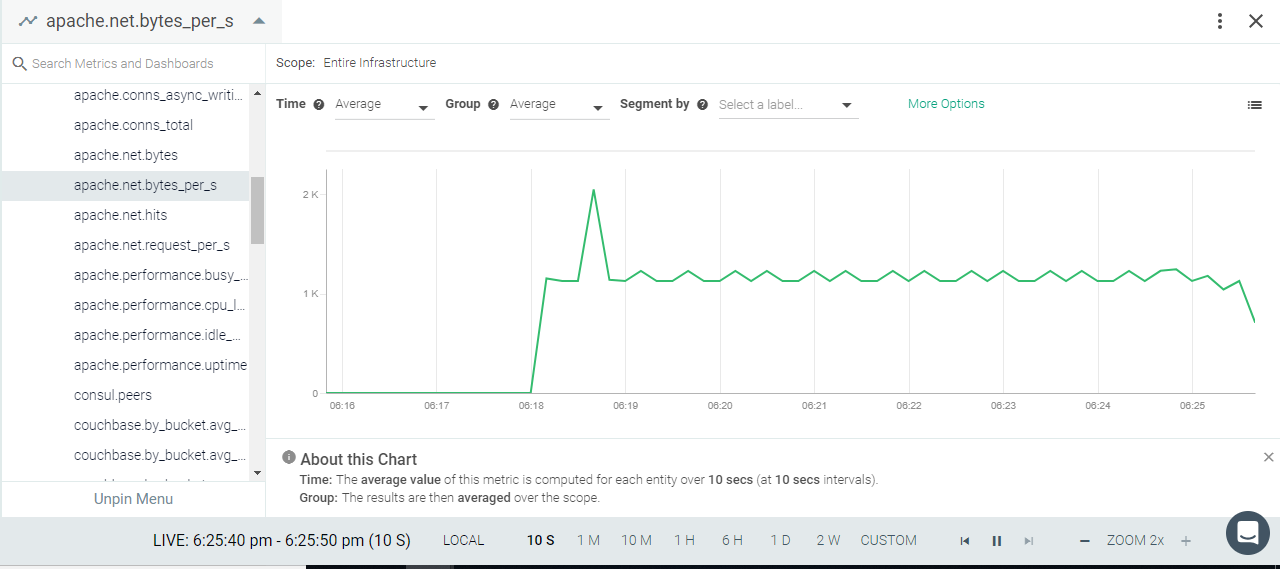Open the Group aggregation help icon

(x=493, y=104)
